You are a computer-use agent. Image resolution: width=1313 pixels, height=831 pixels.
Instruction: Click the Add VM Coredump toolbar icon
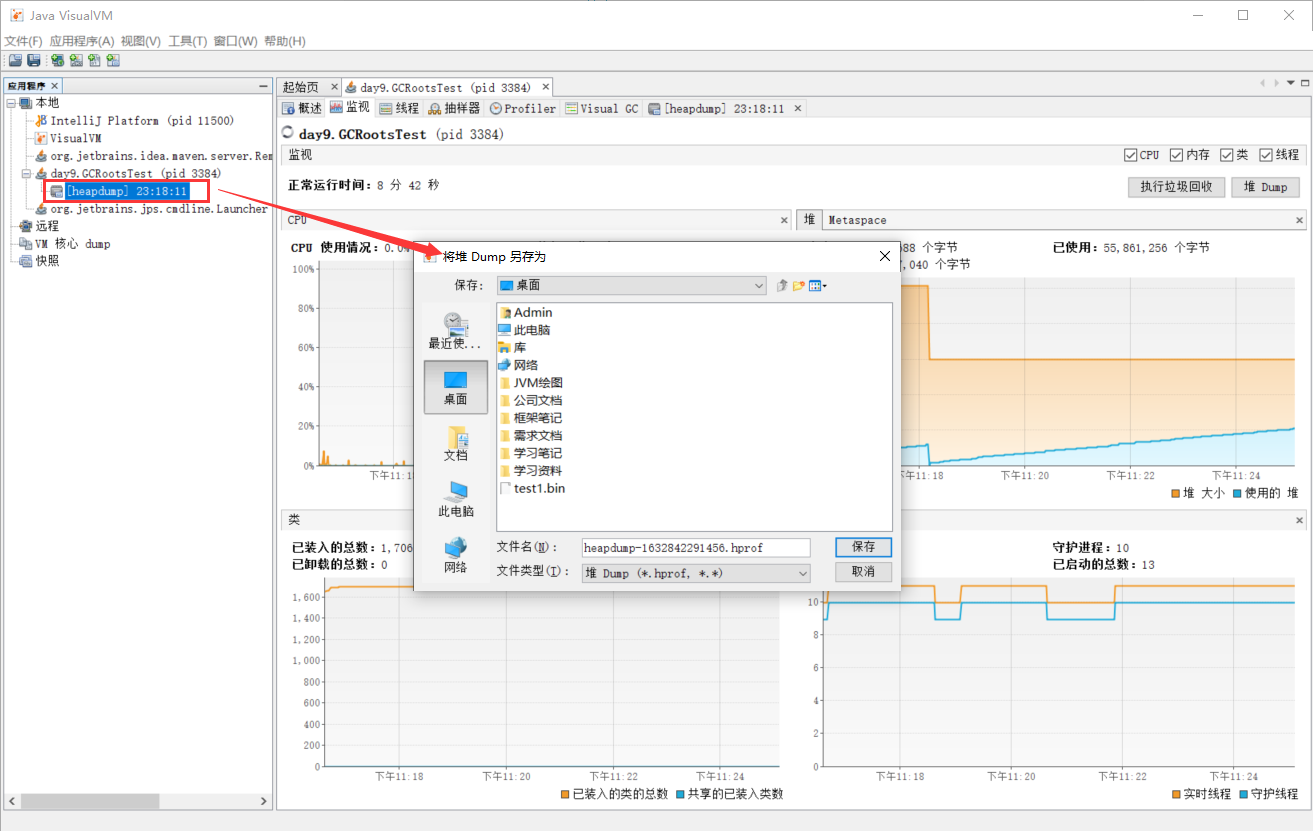(94, 61)
